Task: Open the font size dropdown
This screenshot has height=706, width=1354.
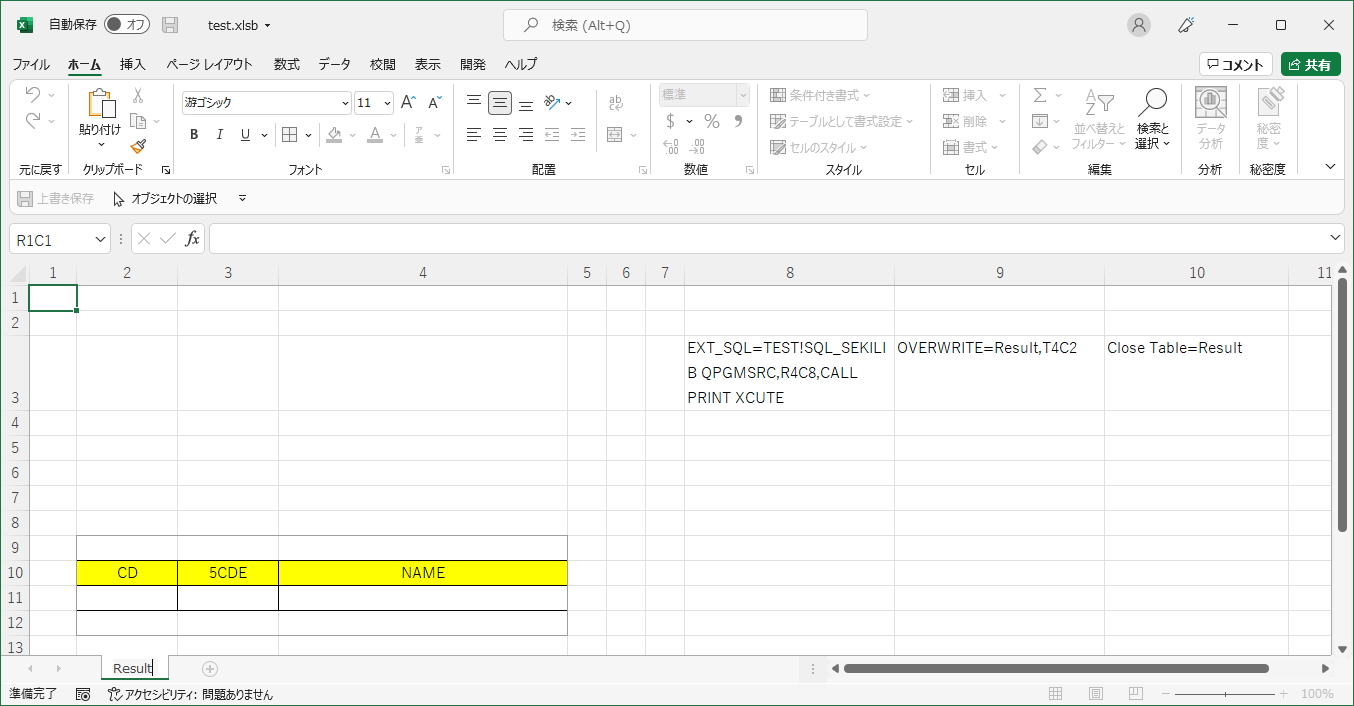Action: [389, 103]
